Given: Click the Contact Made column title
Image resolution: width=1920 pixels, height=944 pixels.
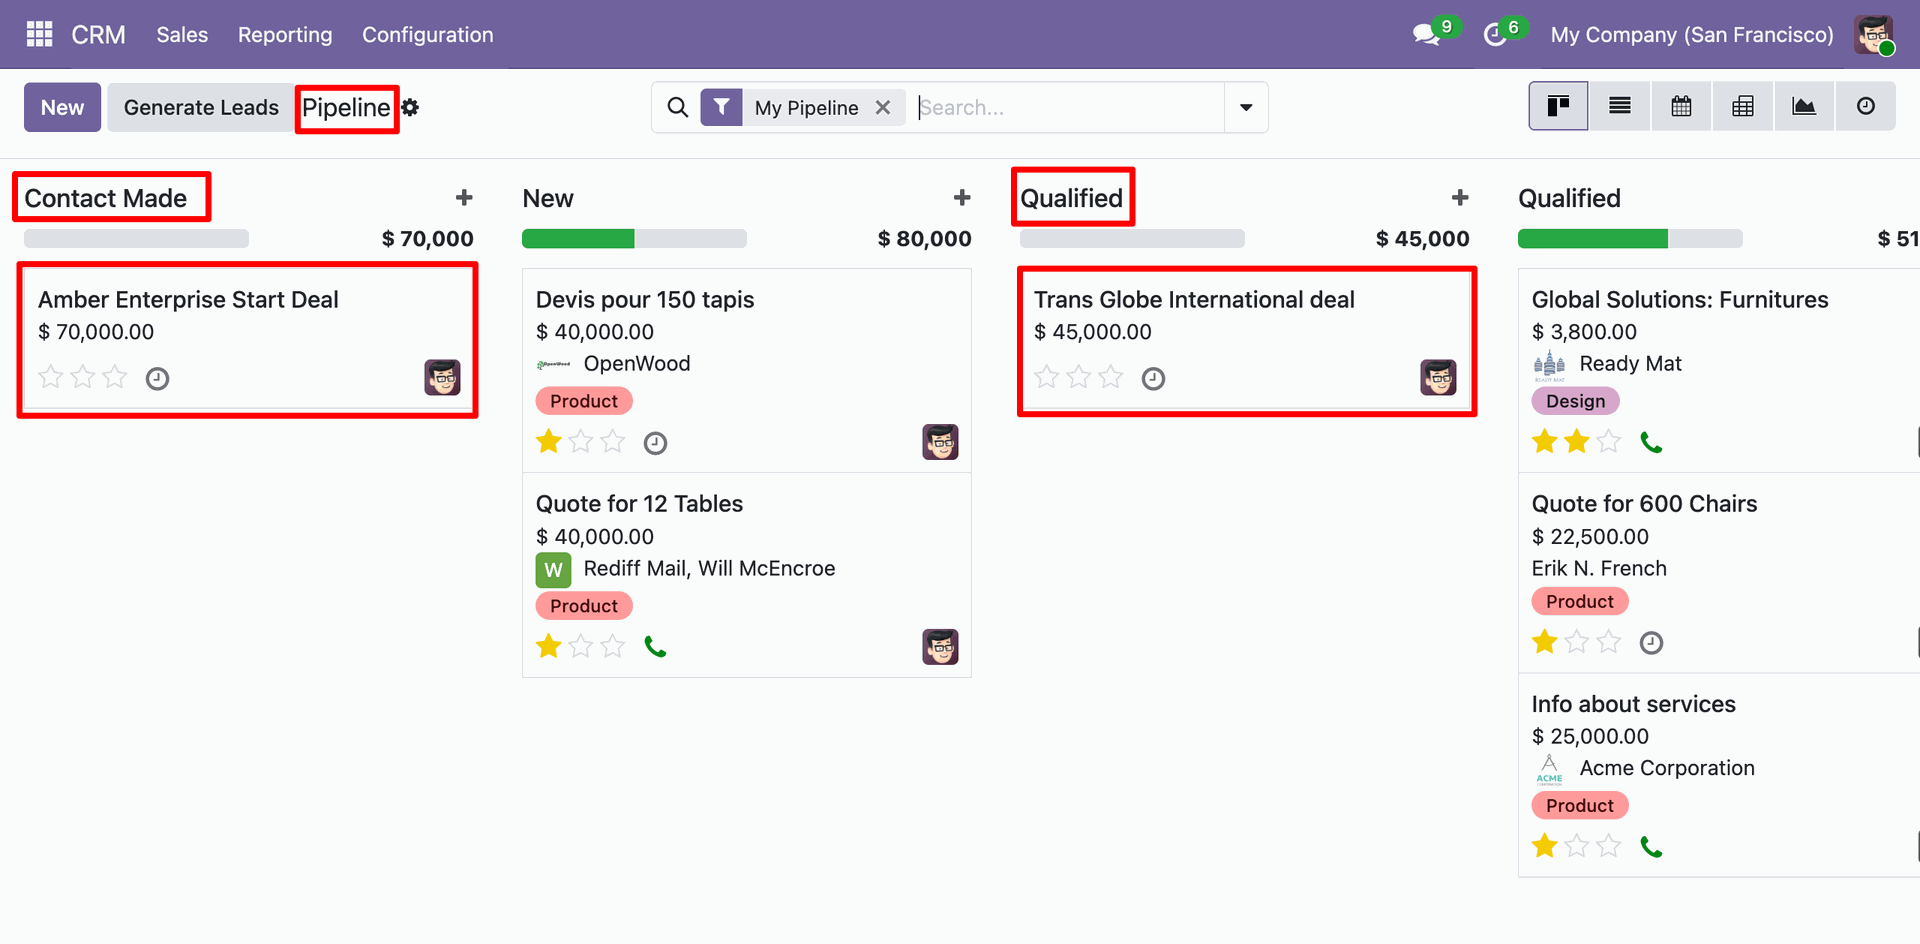Looking at the screenshot, I should pos(106,198).
